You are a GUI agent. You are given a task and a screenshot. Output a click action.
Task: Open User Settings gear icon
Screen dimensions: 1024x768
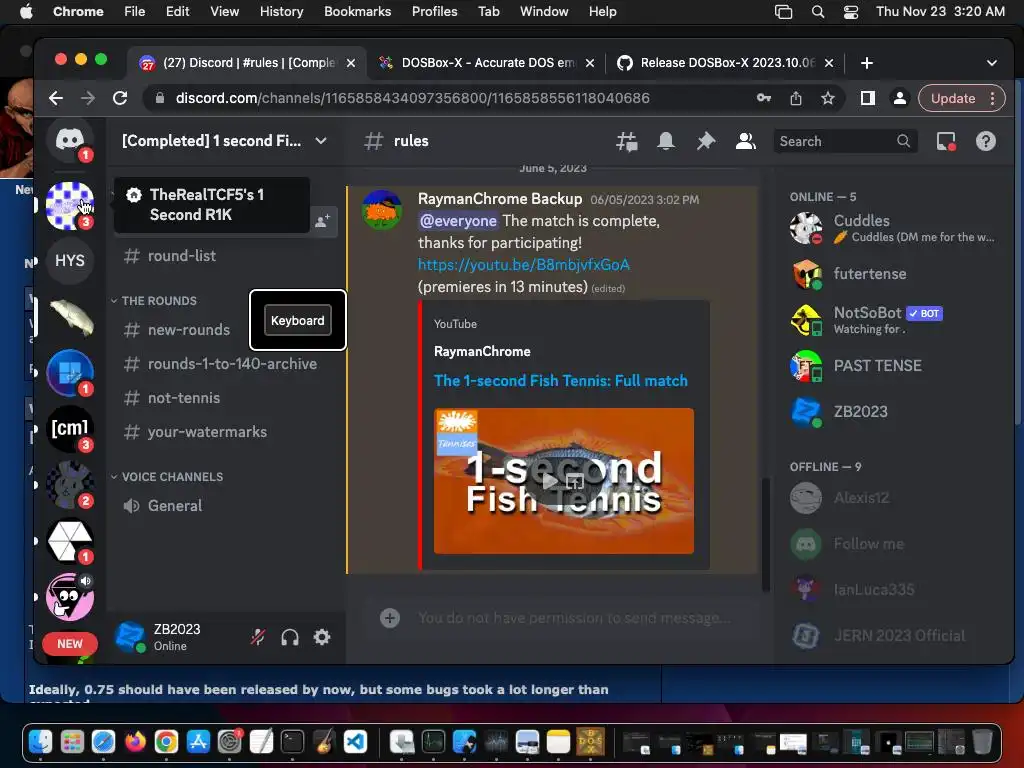tap(322, 637)
